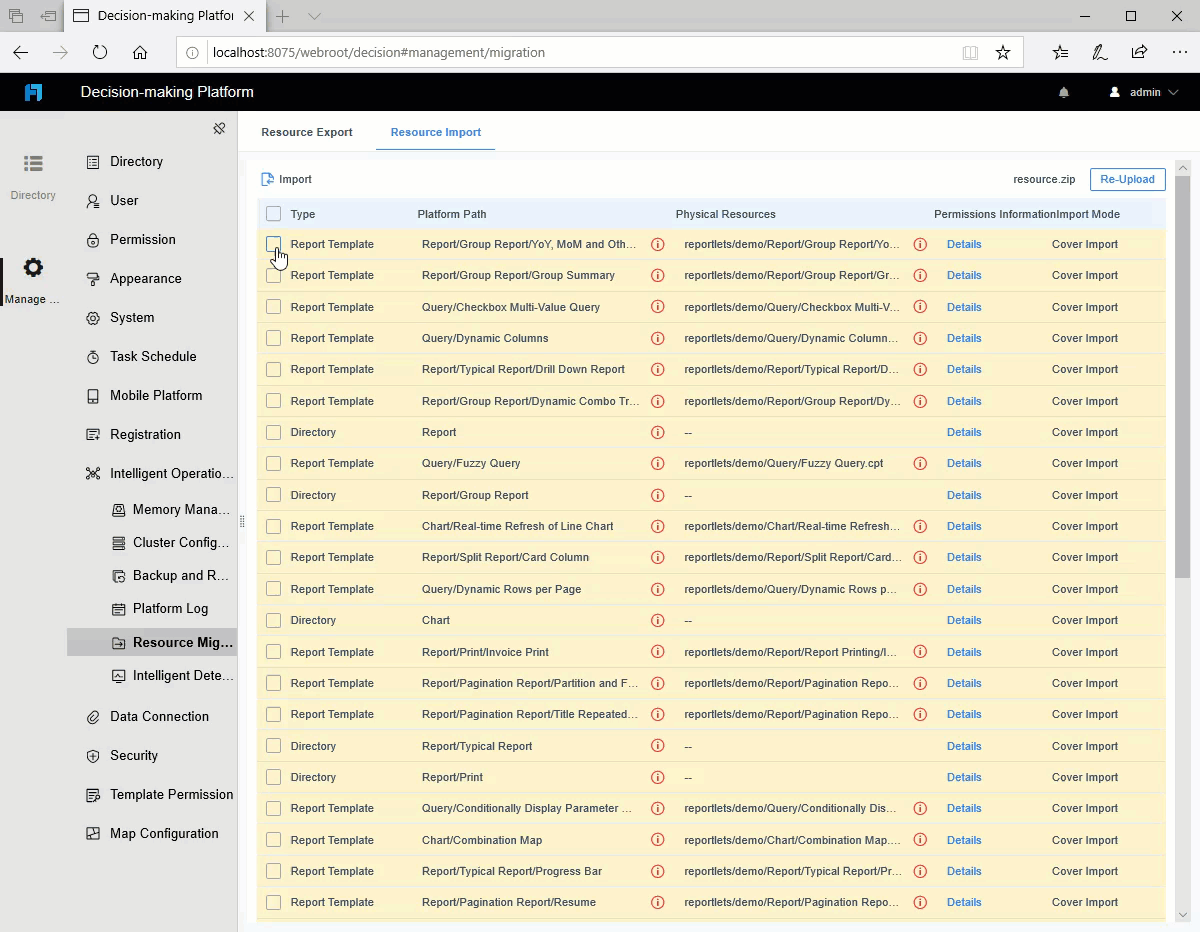Click the table vertical scrollbar thumb
1200x932 pixels.
pyautogui.click(x=1183, y=376)
